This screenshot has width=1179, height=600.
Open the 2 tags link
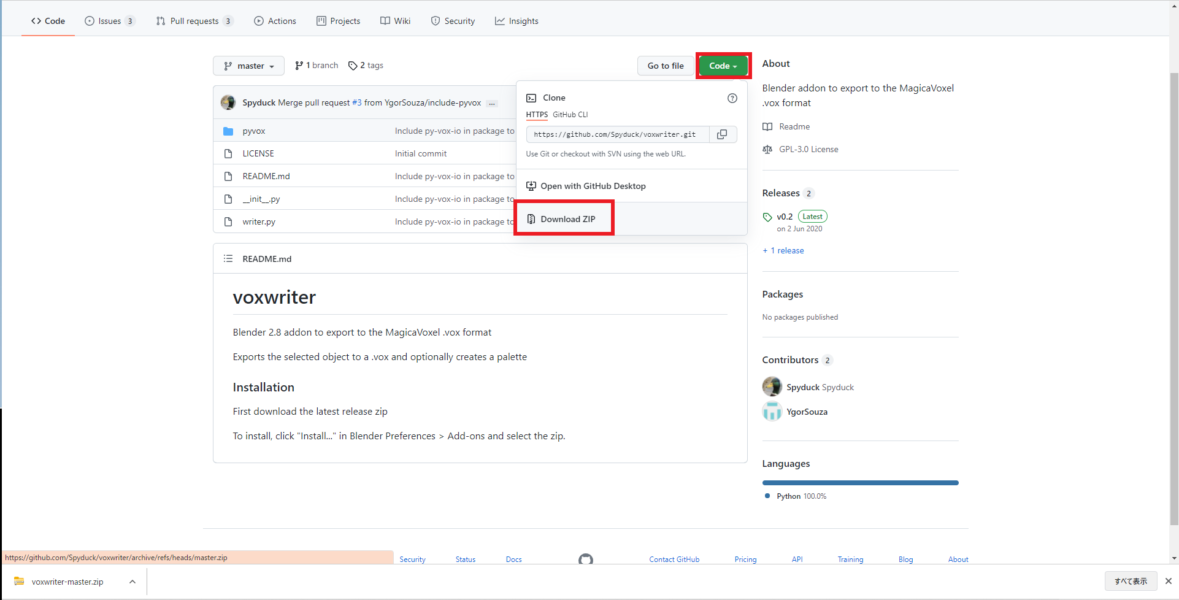365,65
